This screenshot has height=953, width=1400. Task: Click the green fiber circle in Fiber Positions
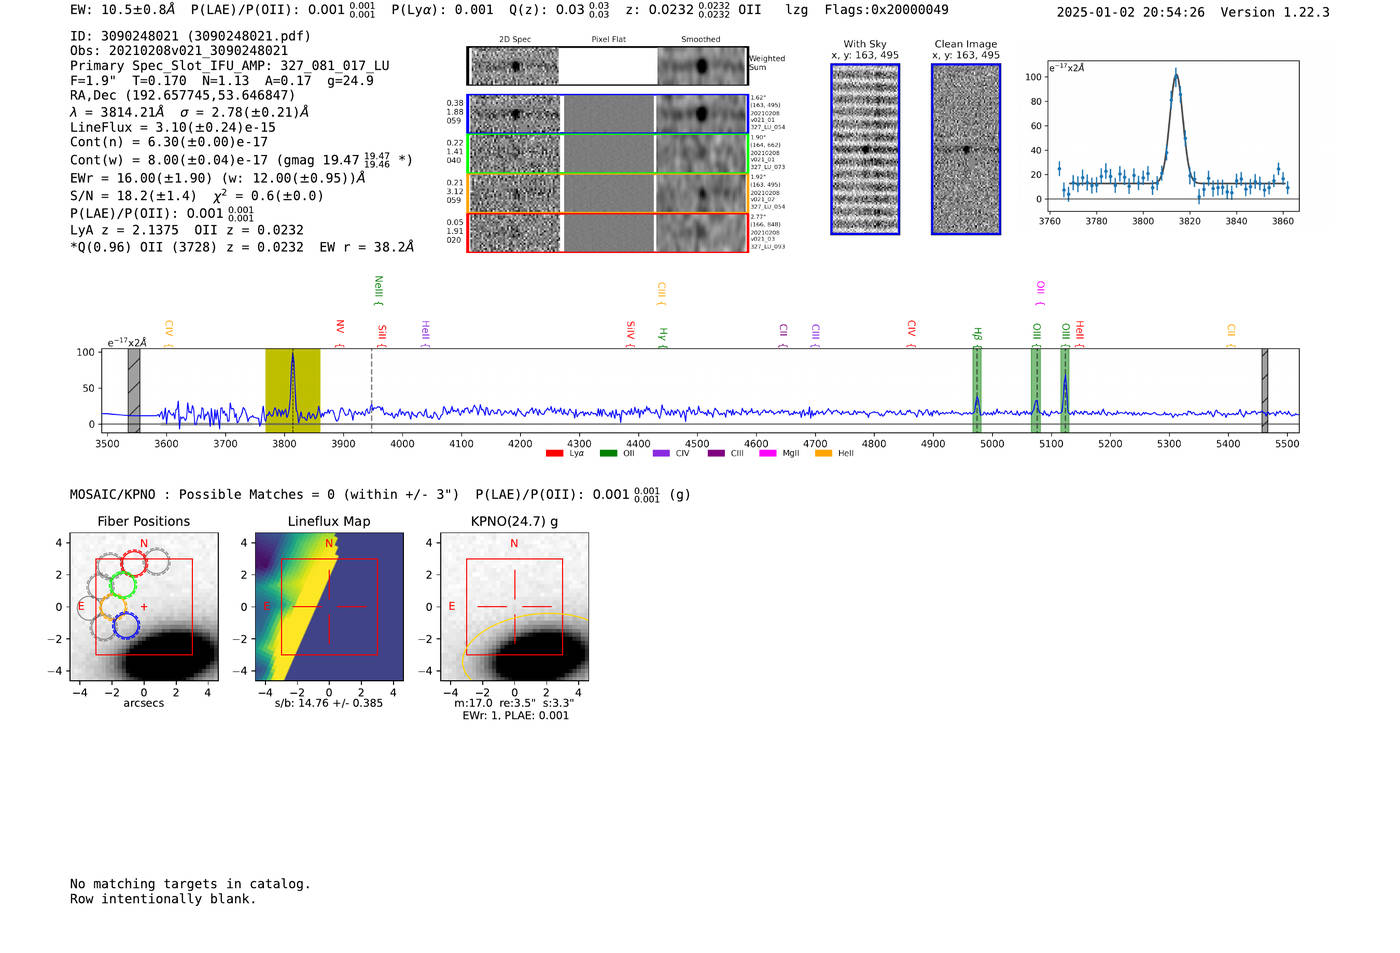[122, 585]
